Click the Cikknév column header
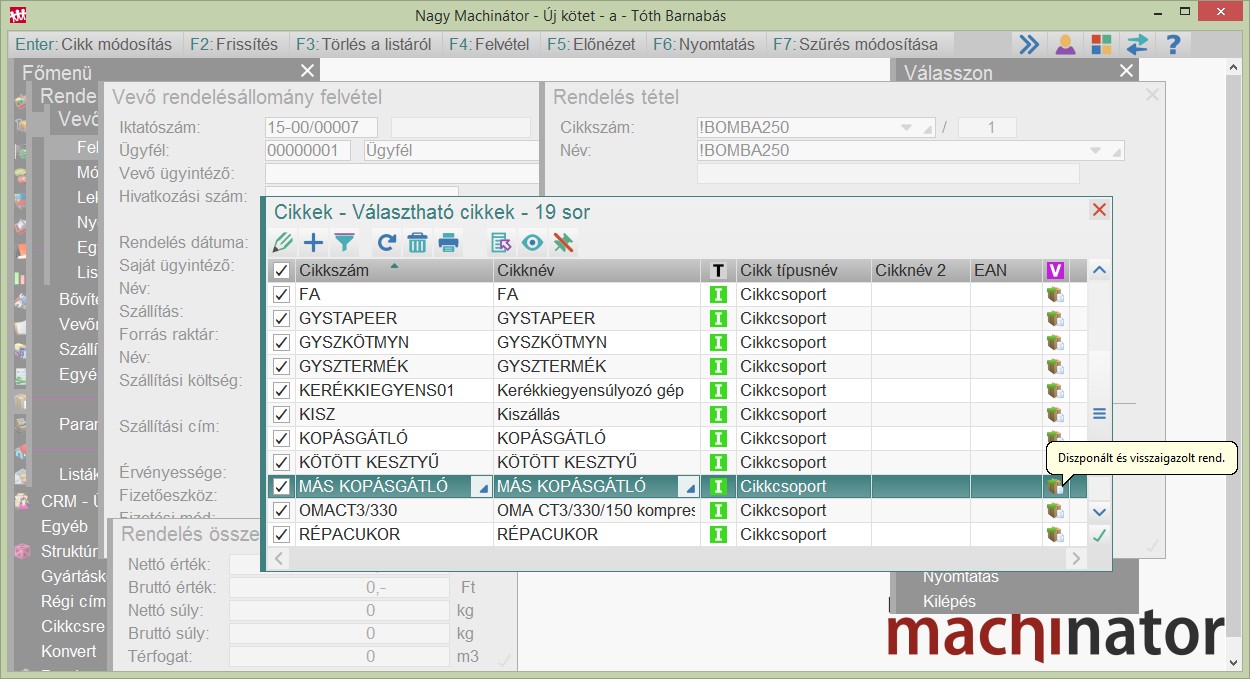1250x679 pixels. [597, 270]
